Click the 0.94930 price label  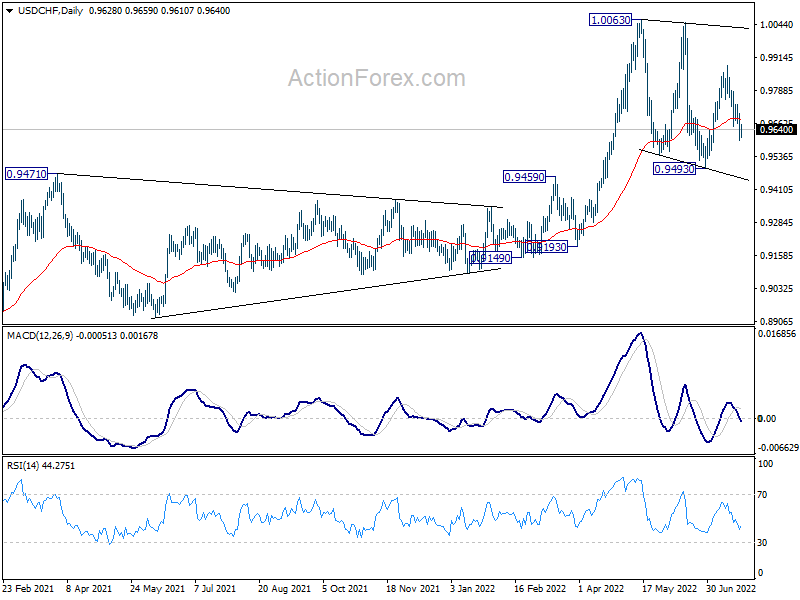674,169
